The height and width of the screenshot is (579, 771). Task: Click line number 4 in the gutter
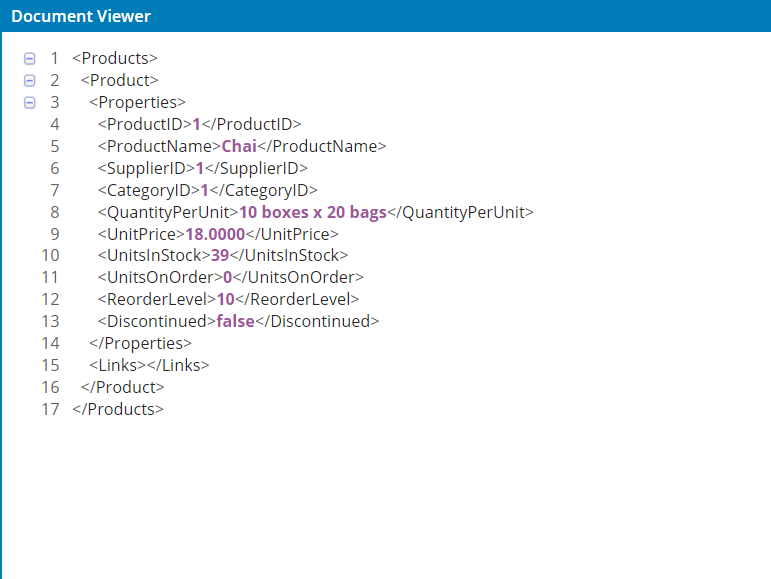[54, 124]
